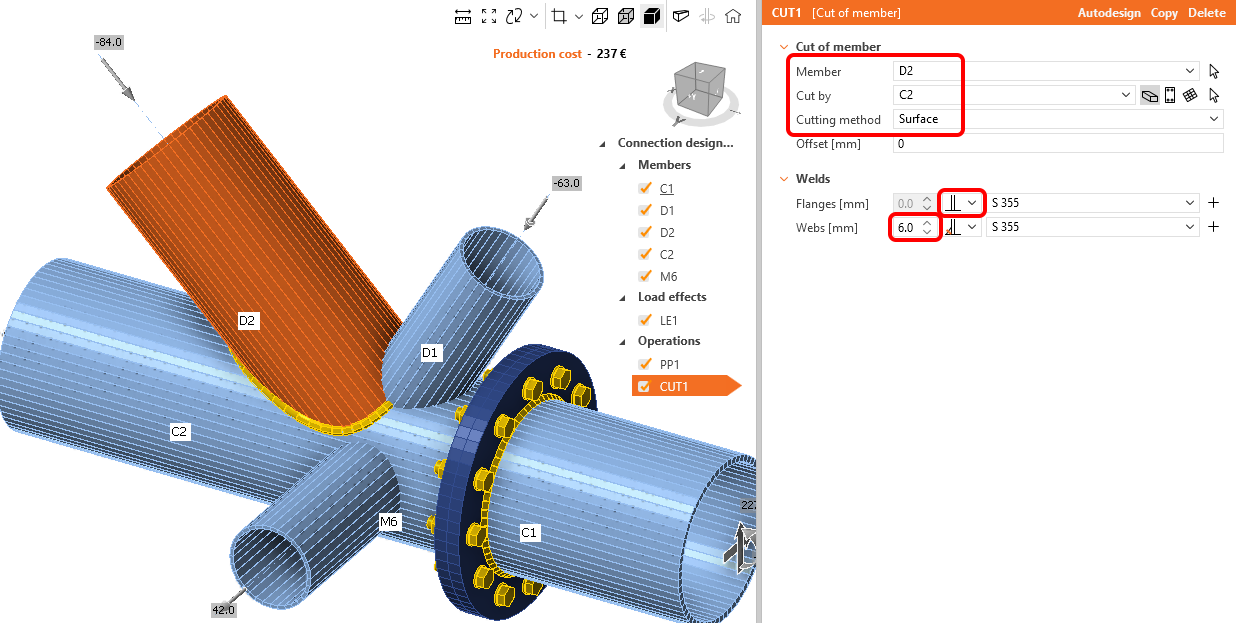The image size is (1236, 623).
Task: Click the M6 label in the 3D model
Action: click(389, 521)
